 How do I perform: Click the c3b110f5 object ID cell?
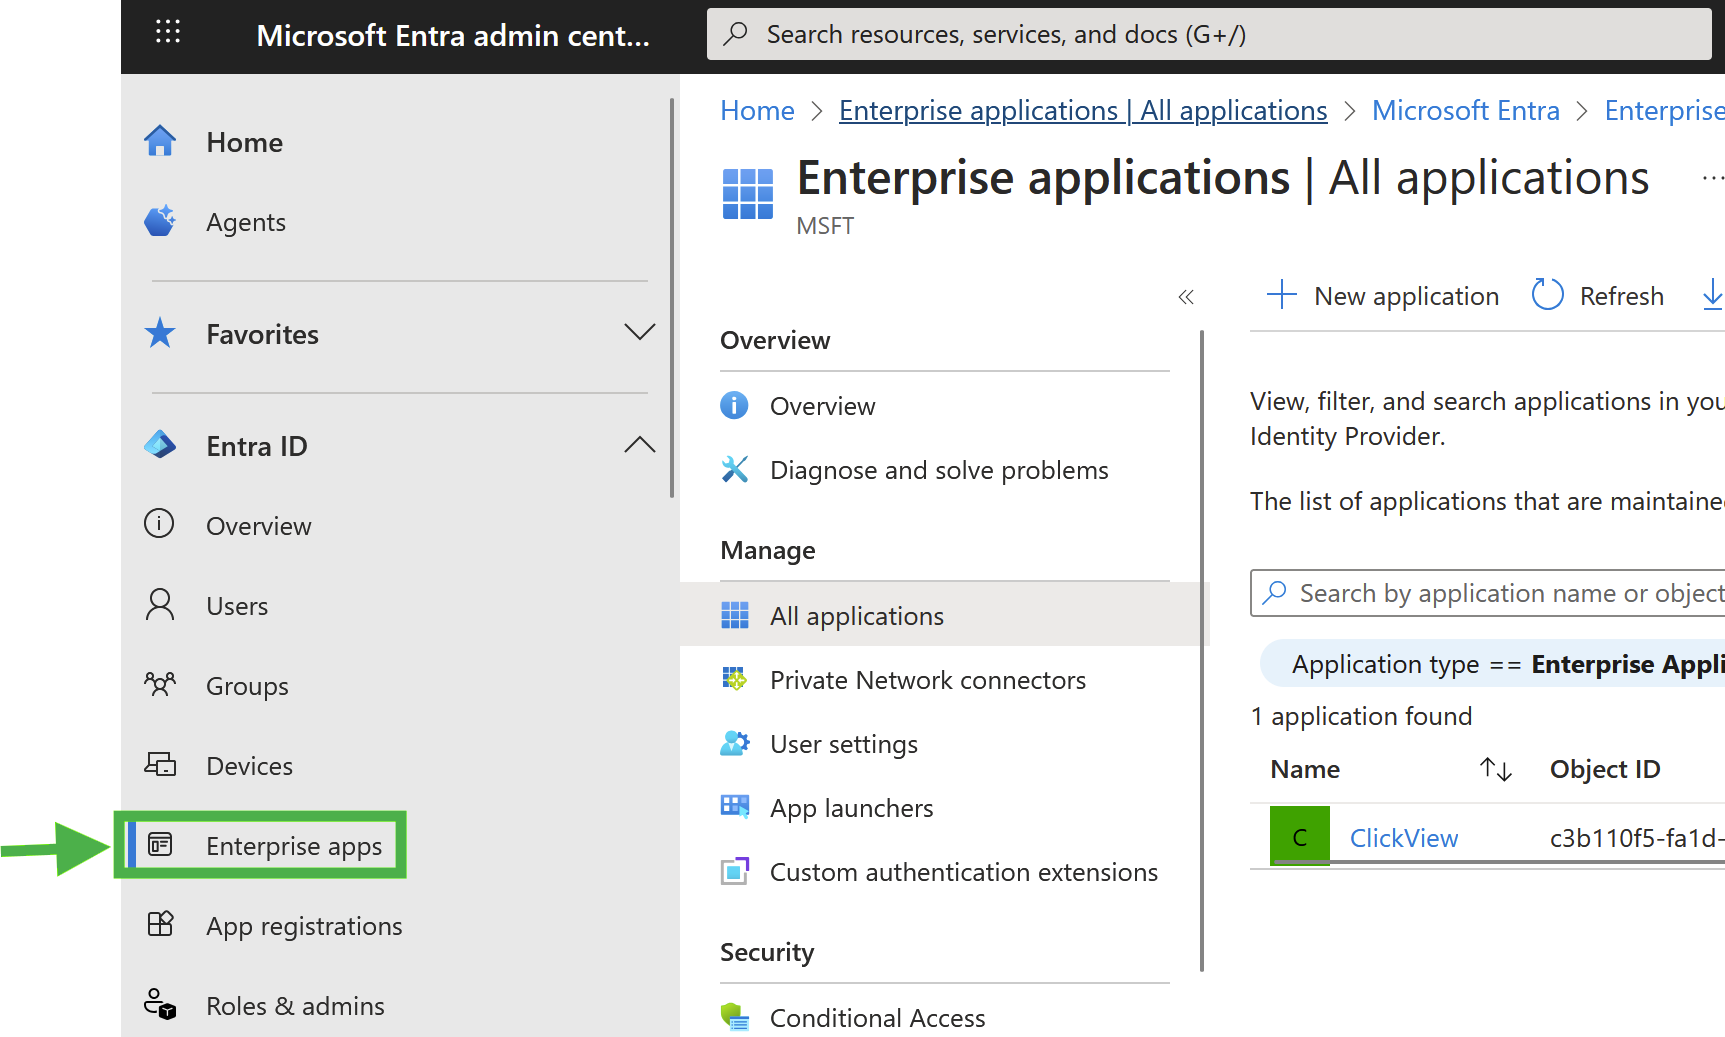click(x=1637, y=838)
